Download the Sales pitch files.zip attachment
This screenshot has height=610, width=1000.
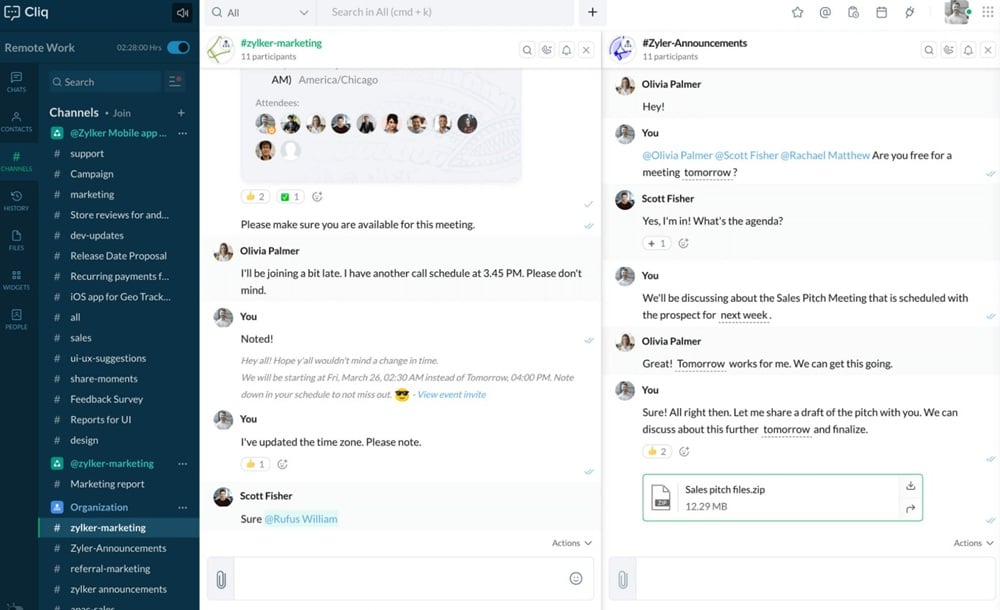911,486
